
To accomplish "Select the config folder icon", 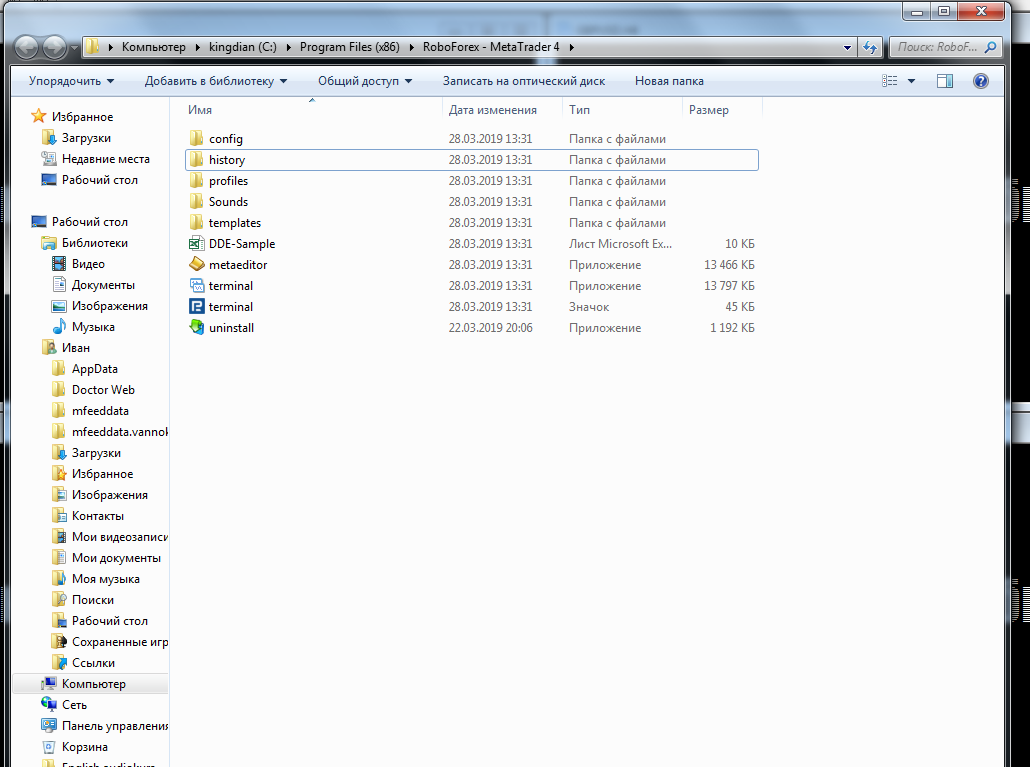I will pos(196,139).
